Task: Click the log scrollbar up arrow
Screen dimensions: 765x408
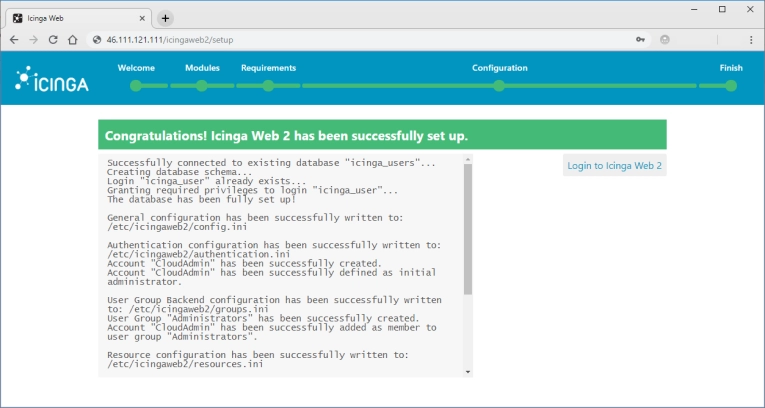Action: pyautogui.click(x=468, y=159)
